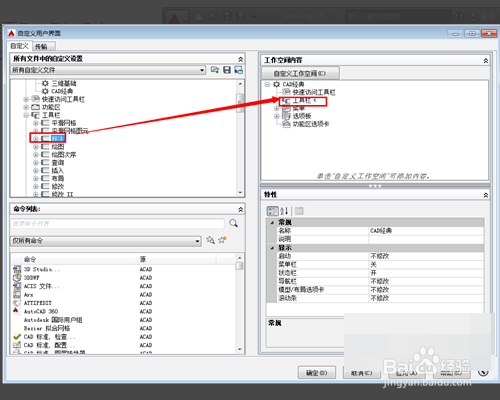
Task: Click the 确定(O) button
Action: pyautogui.click(x=317, y=373)
